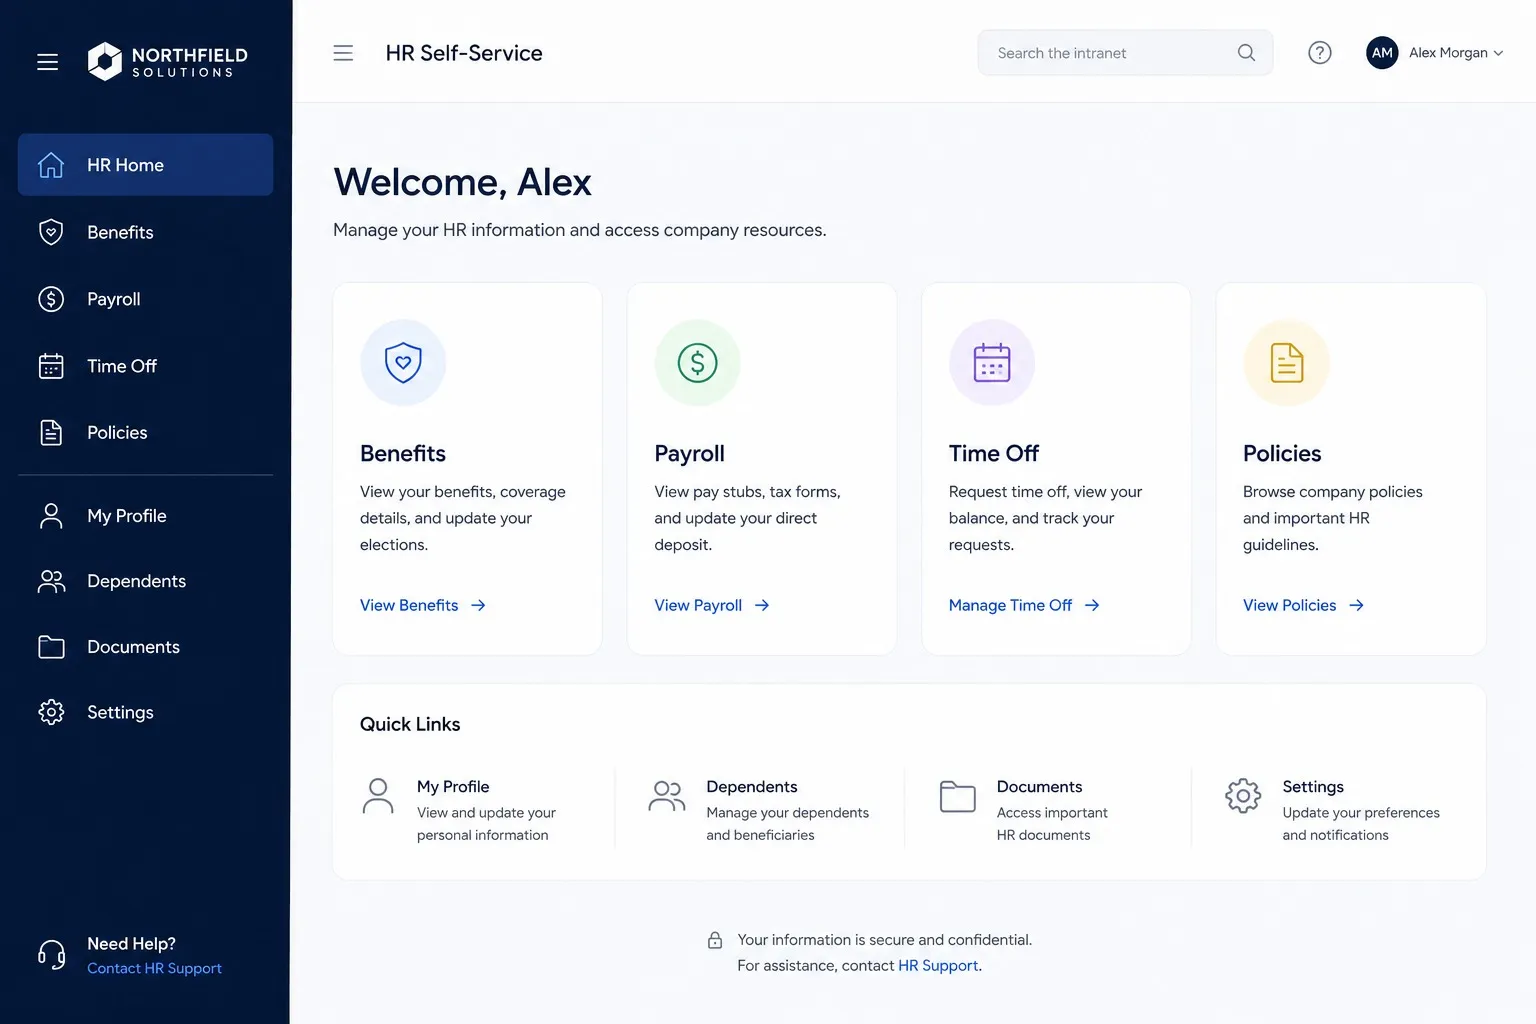
Task: Click the HR Self-Service page title
Action: tap(464, 53)
